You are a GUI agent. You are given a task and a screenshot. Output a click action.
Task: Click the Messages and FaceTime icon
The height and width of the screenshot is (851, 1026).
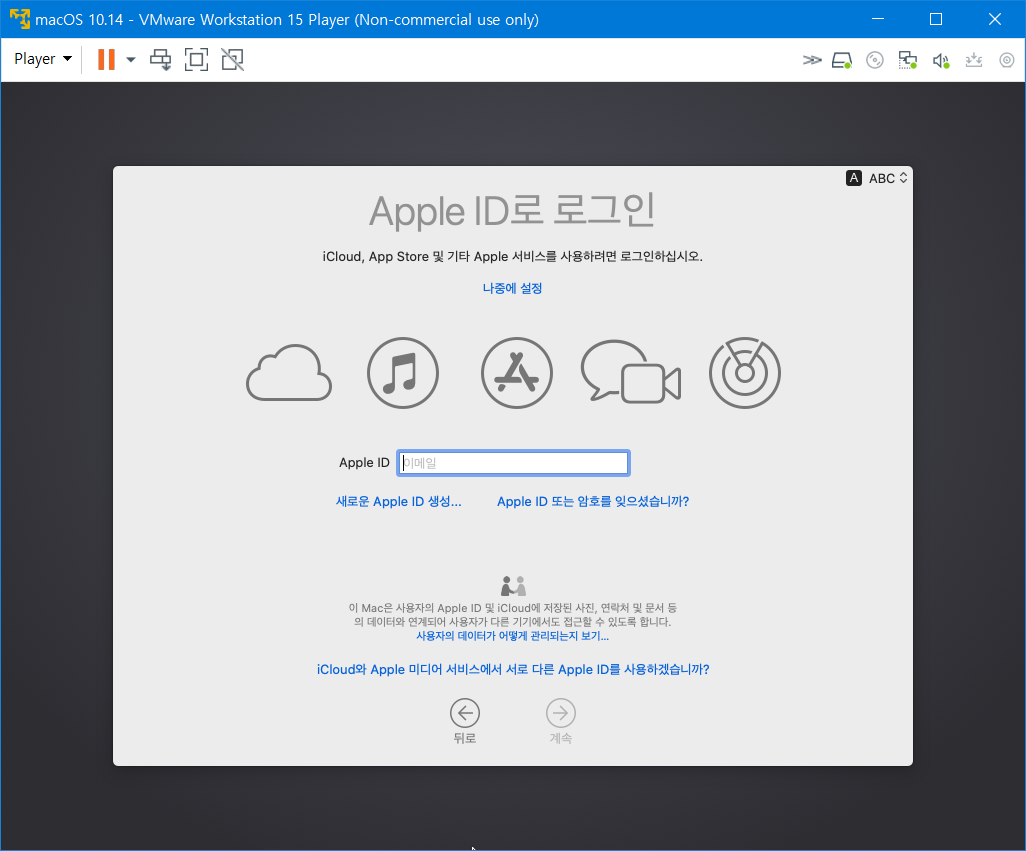click(x=631, y=372)
